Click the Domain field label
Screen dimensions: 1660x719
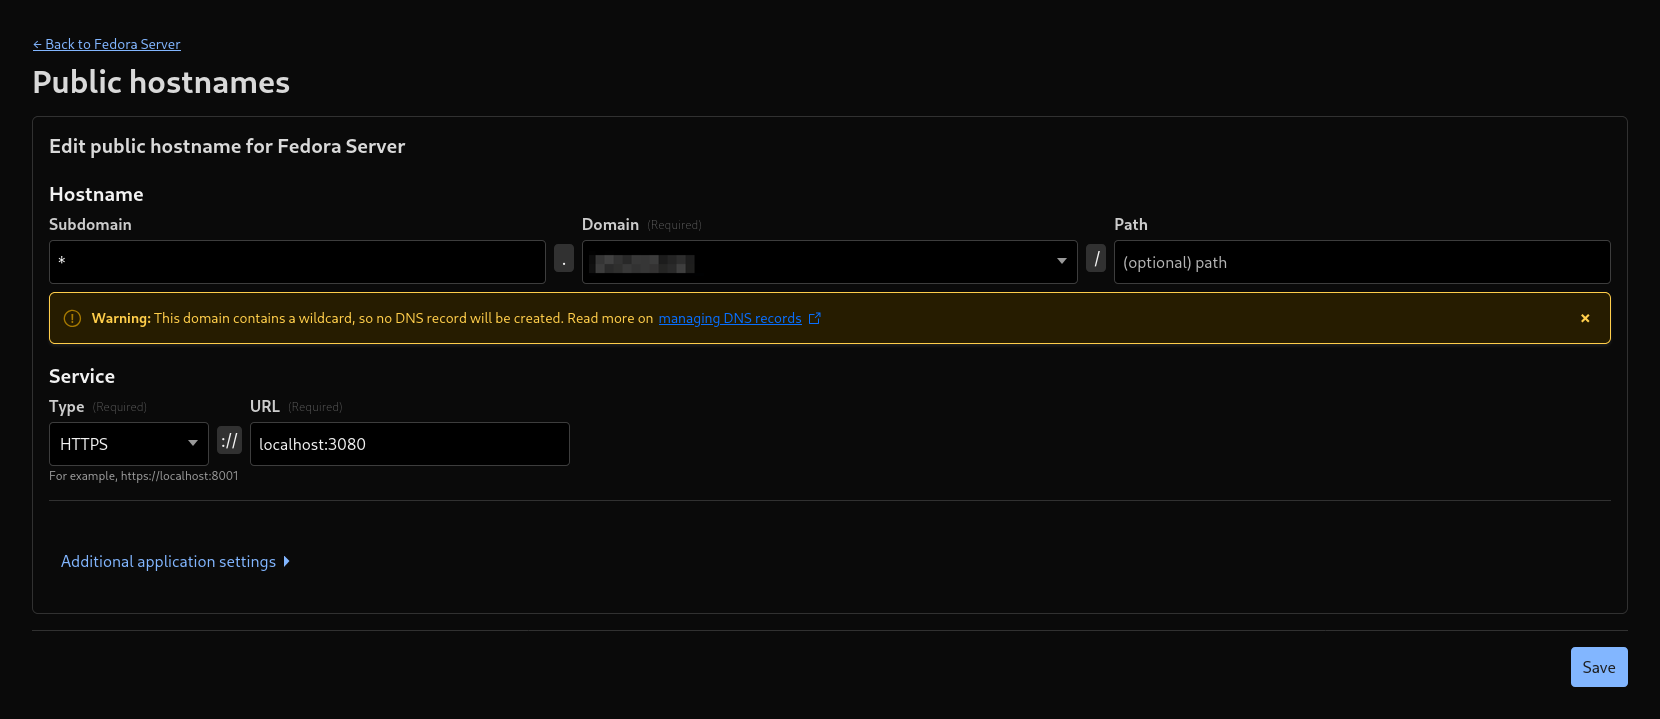(610, 224)
